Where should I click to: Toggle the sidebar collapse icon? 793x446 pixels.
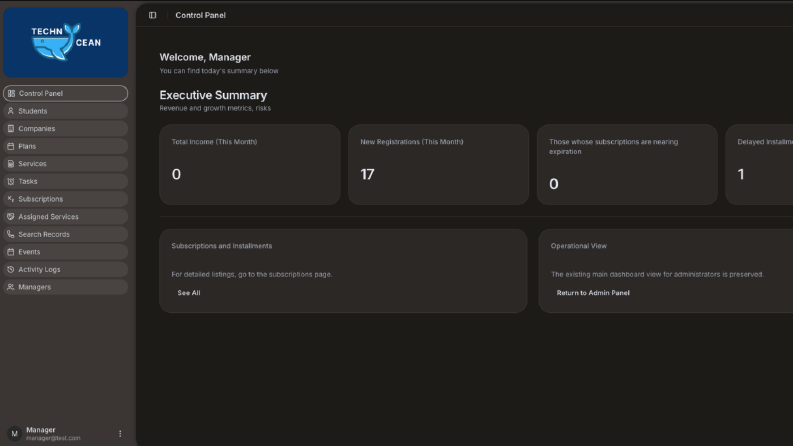point(152,15)
